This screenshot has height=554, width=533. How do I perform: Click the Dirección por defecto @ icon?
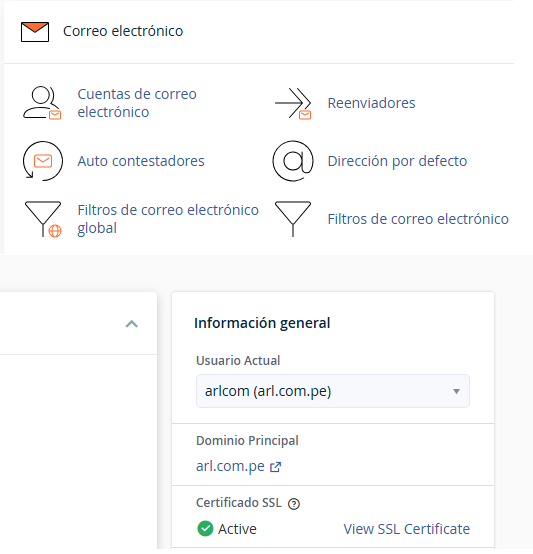[293, 161]
